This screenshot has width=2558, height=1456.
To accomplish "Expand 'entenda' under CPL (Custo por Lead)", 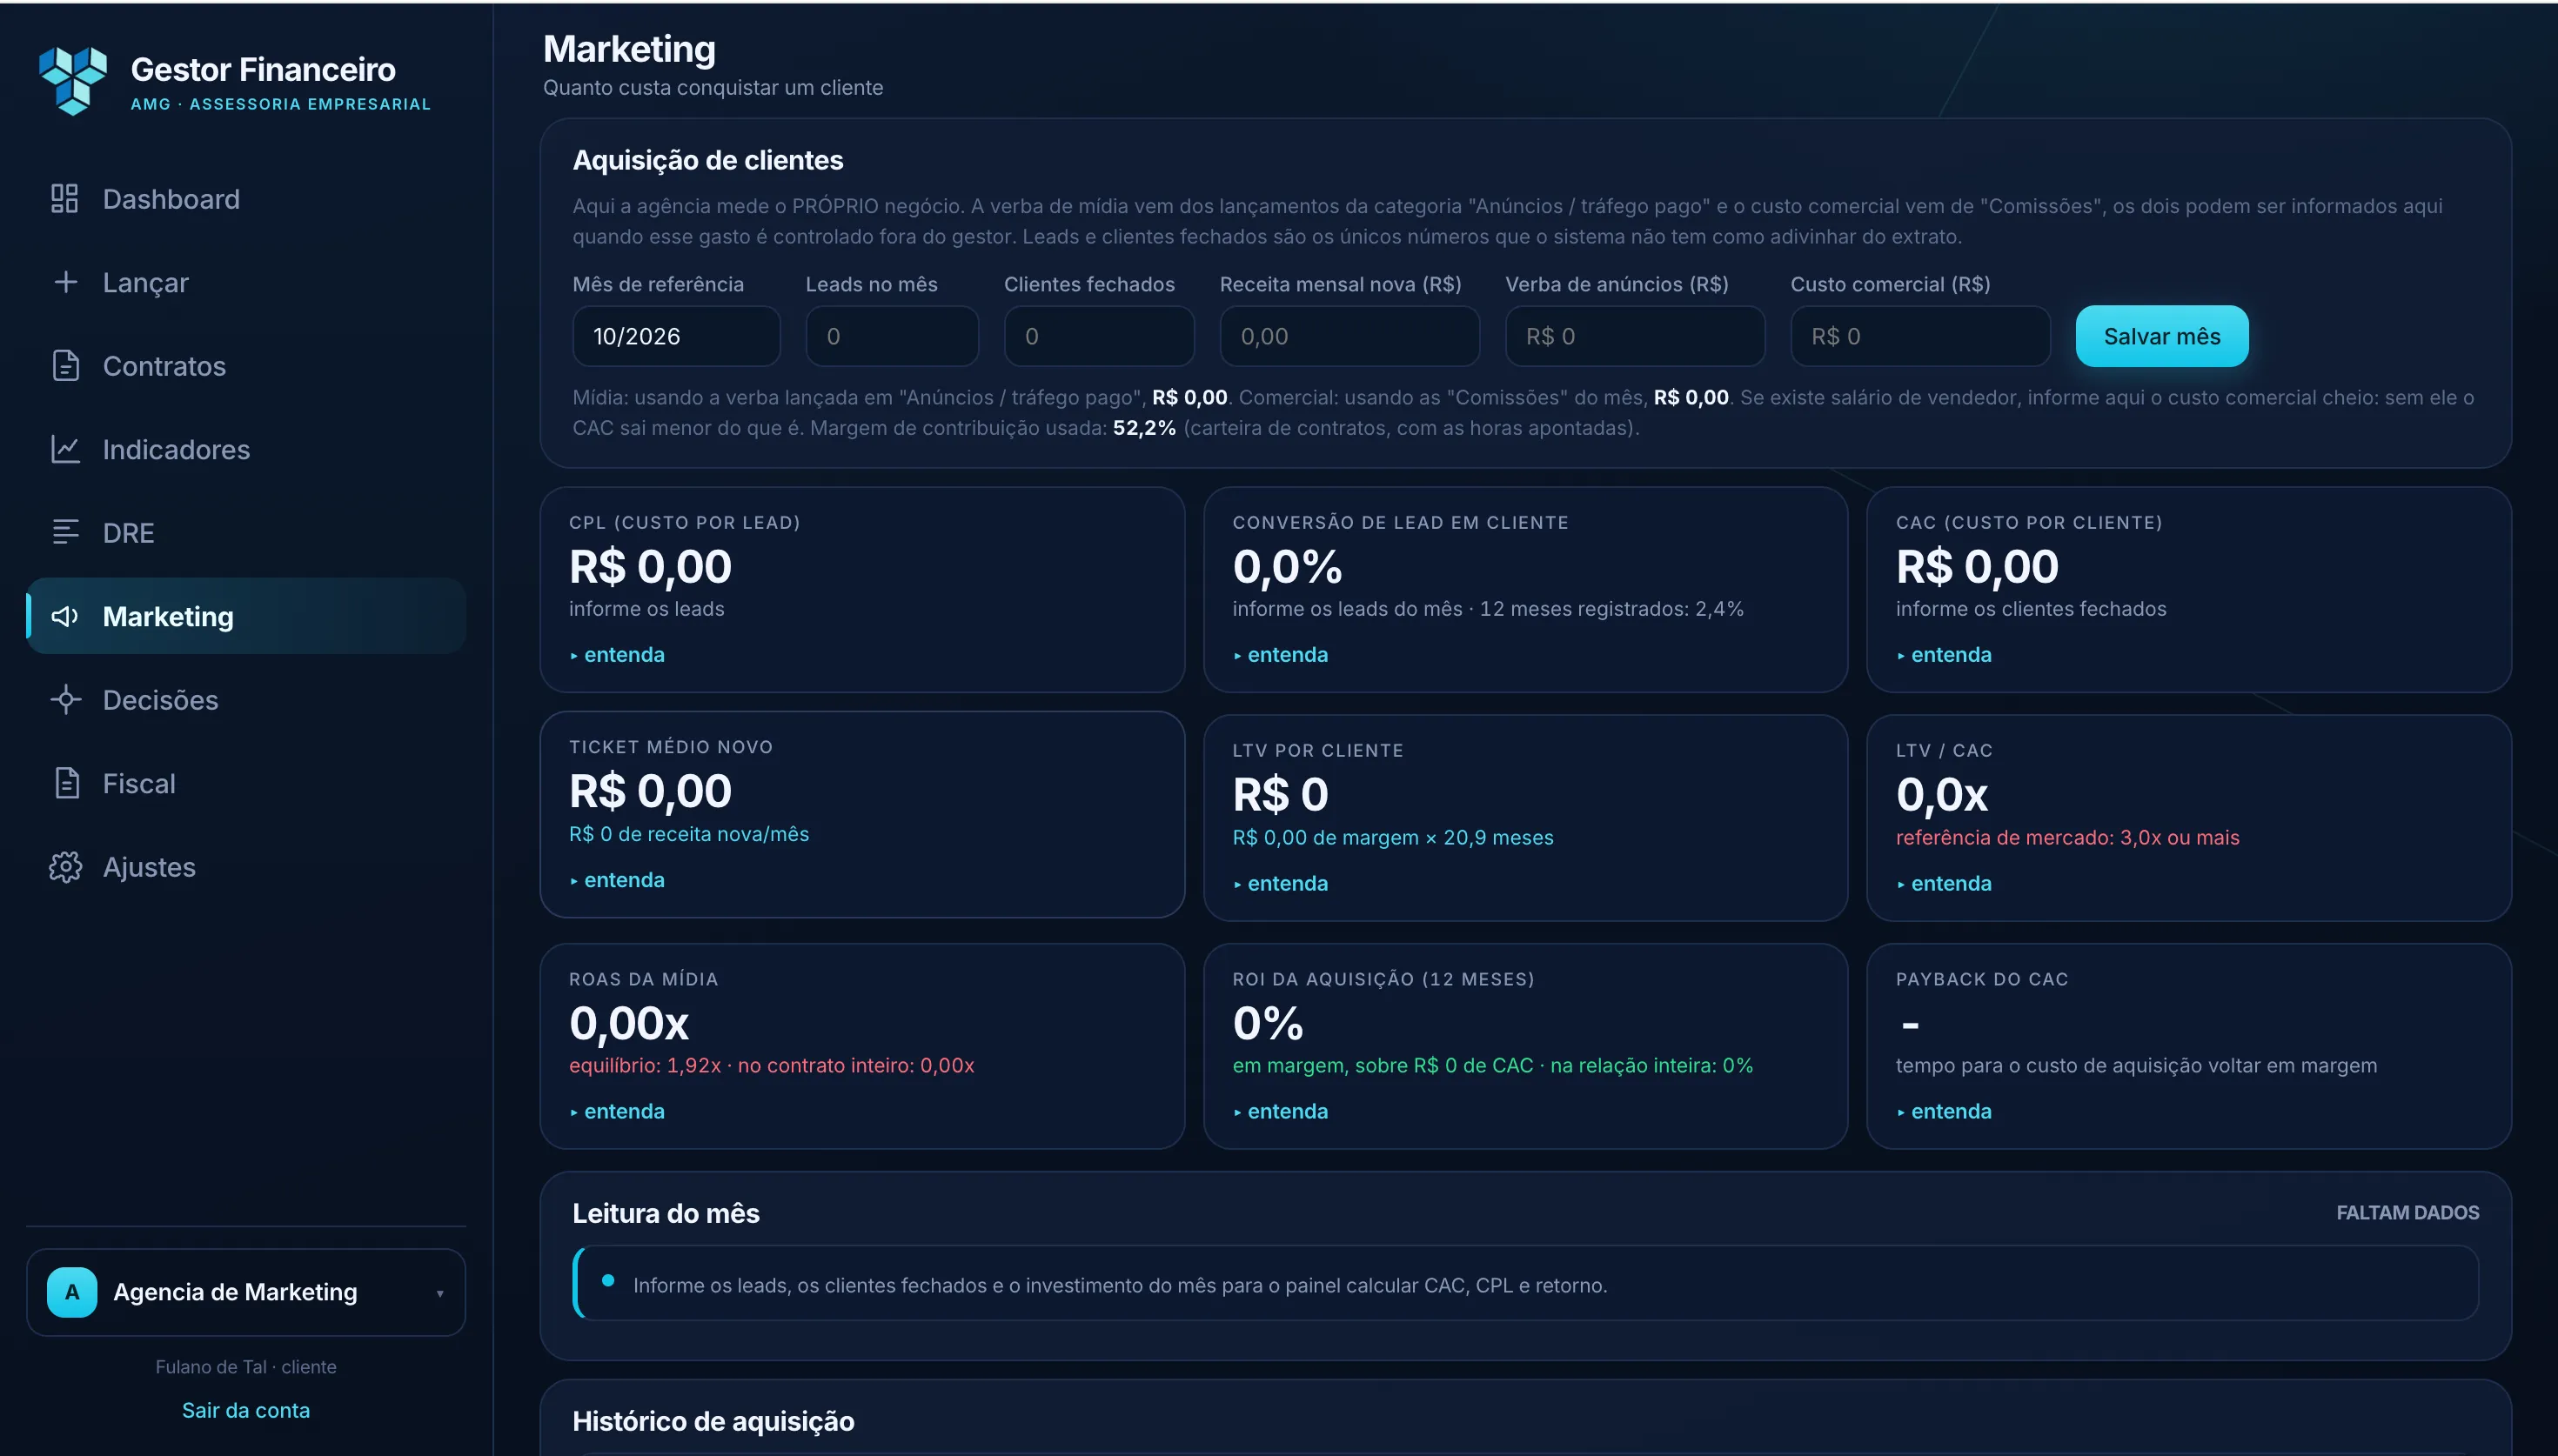I will [617, 655].
